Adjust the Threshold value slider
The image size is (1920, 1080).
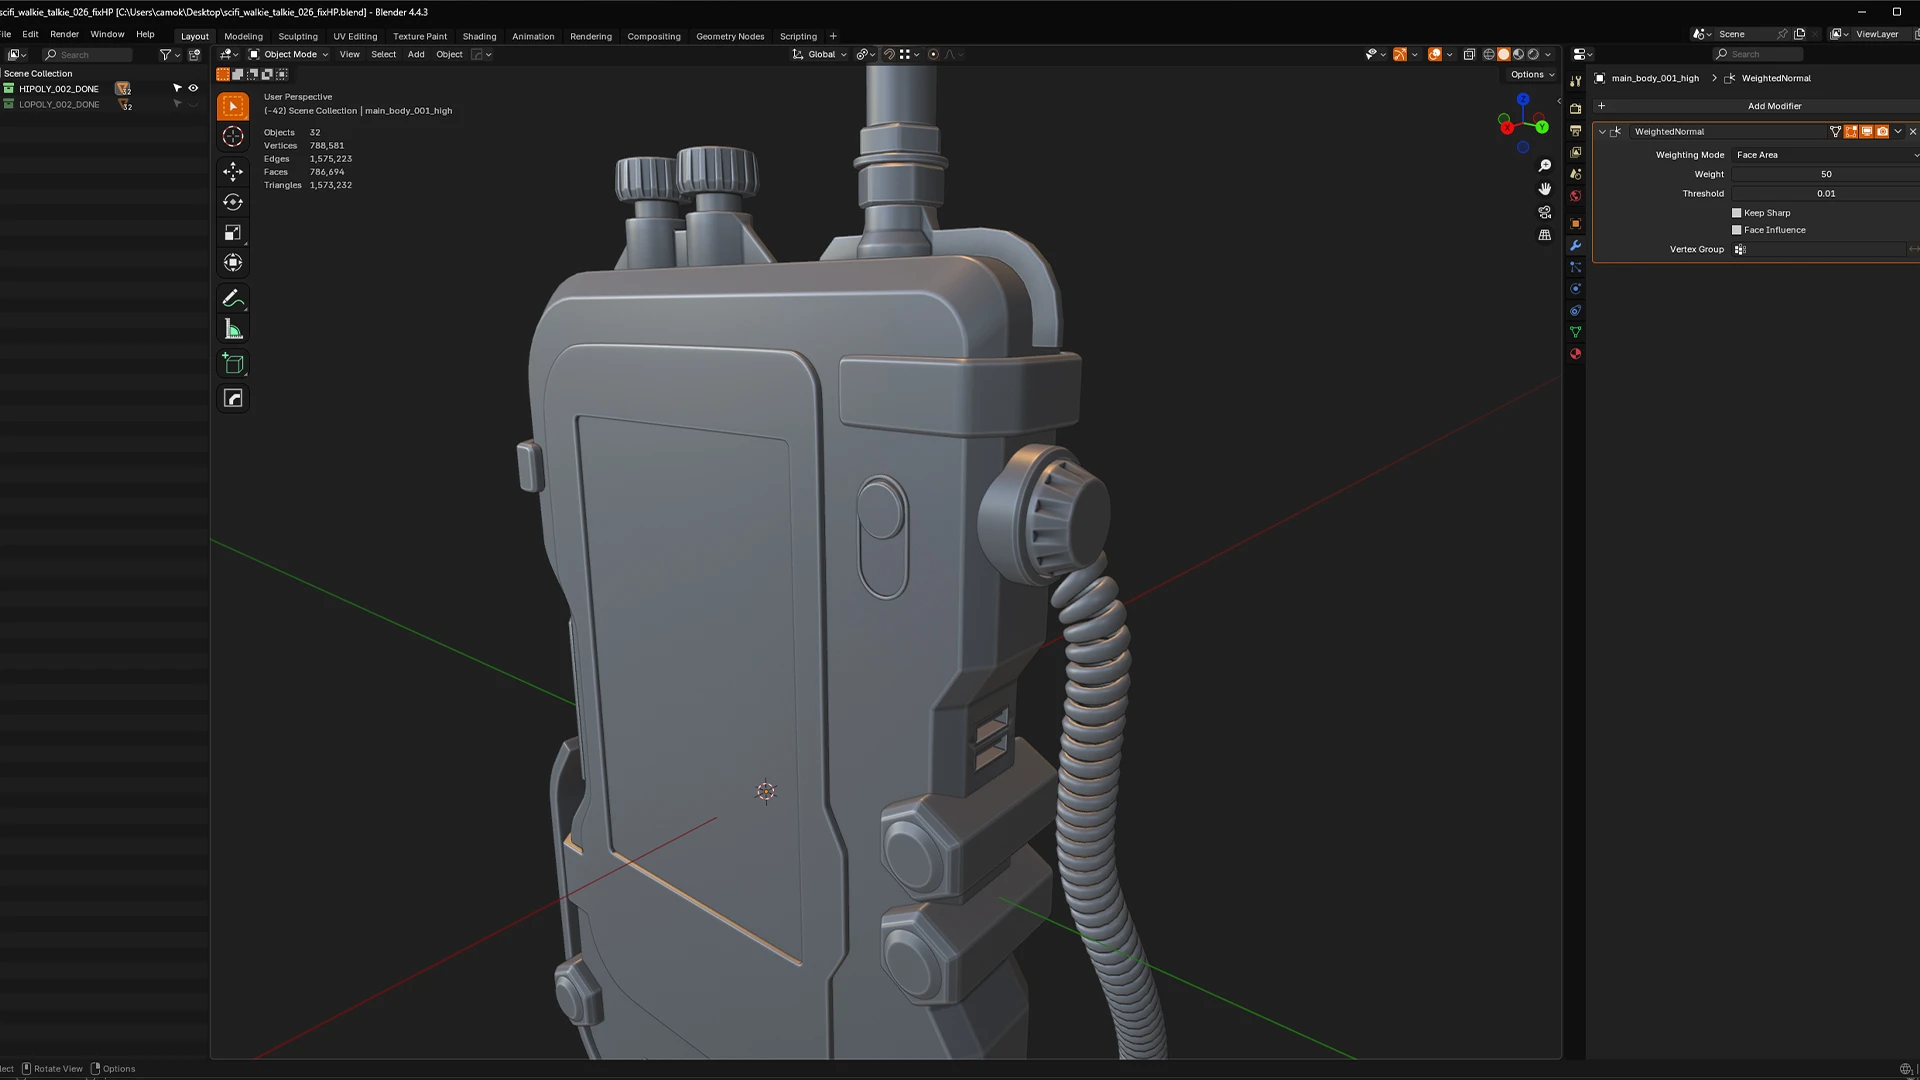[x=1826, y=194]
